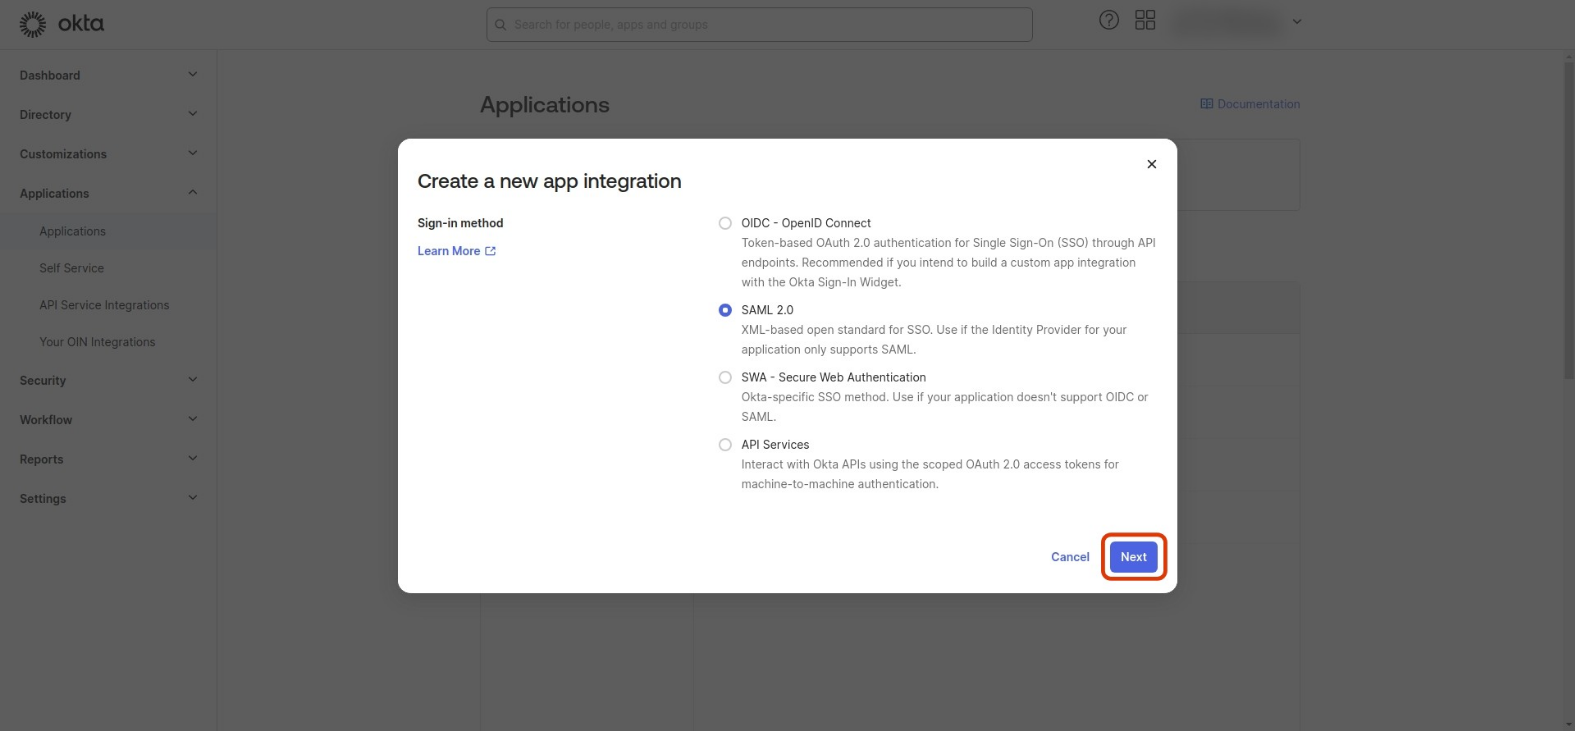Click the 'Sign-in method' label
Image resolution: width=1576 pixels, height=731 pixels.
[x=460, y=223]
